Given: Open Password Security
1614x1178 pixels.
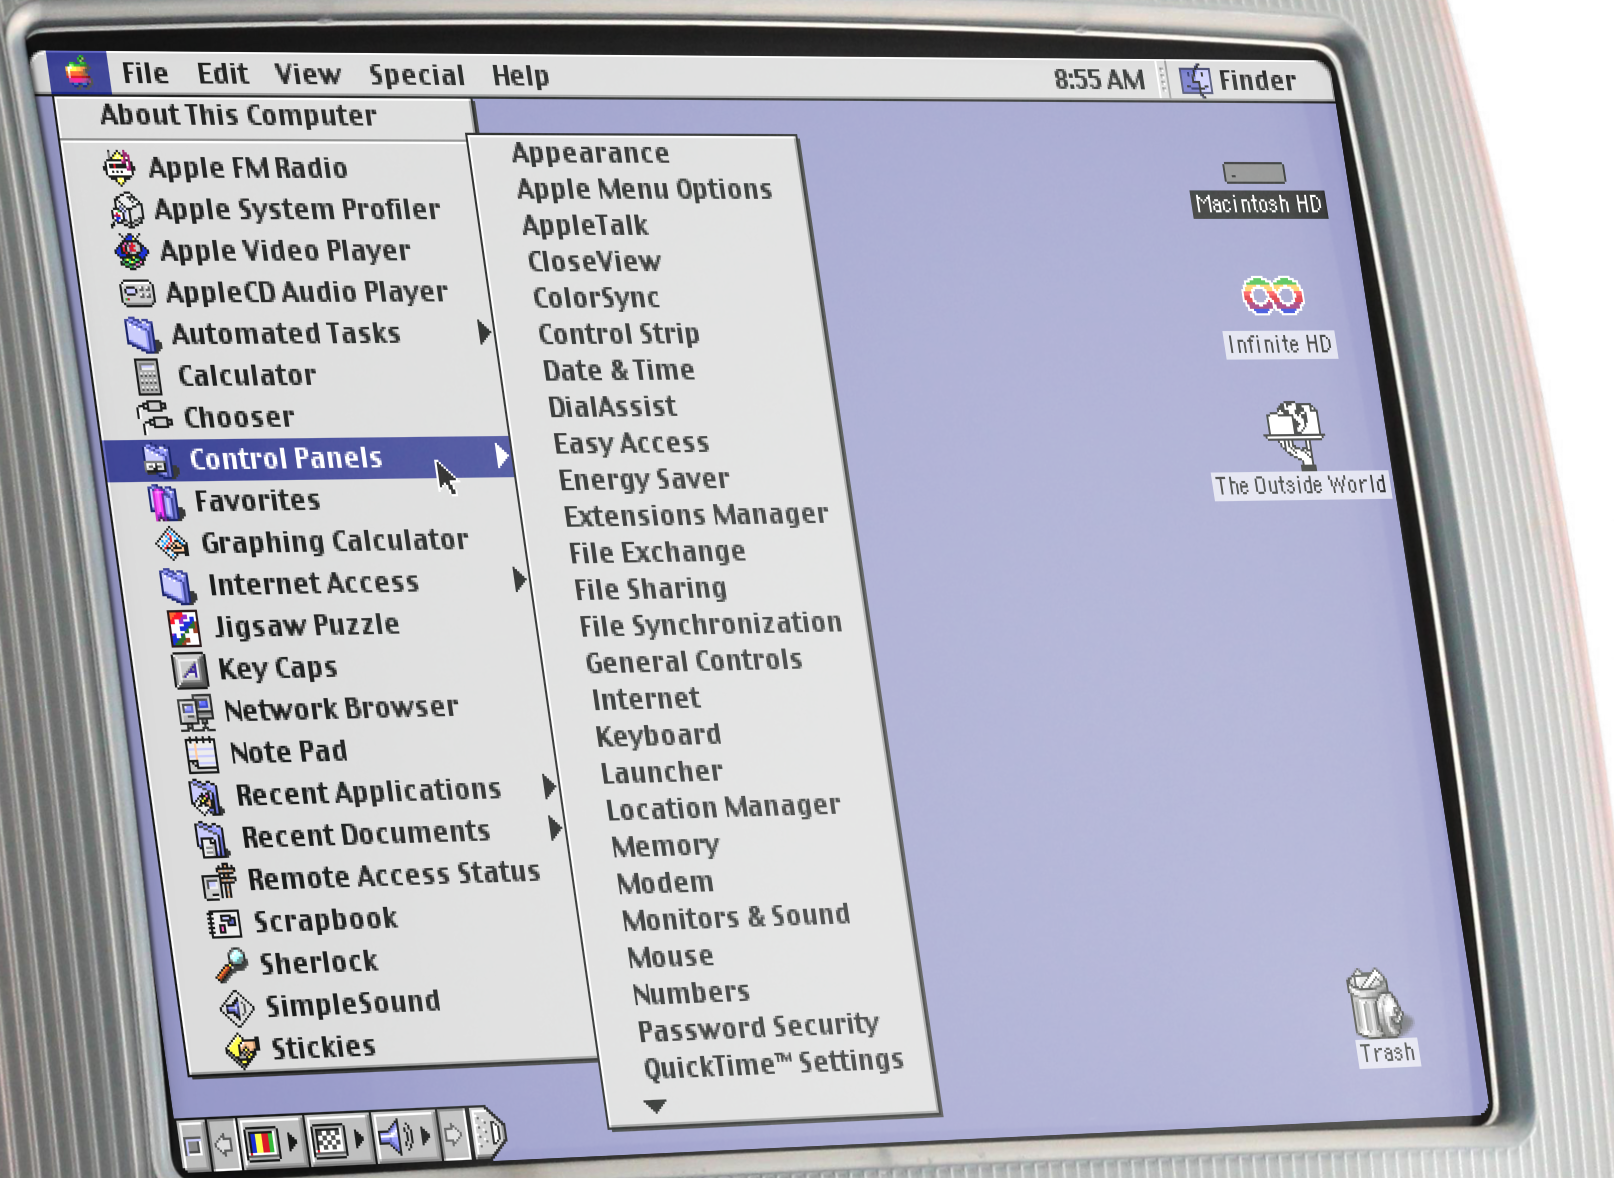Looking at the screenshot, I should (x=759, y=1027).
